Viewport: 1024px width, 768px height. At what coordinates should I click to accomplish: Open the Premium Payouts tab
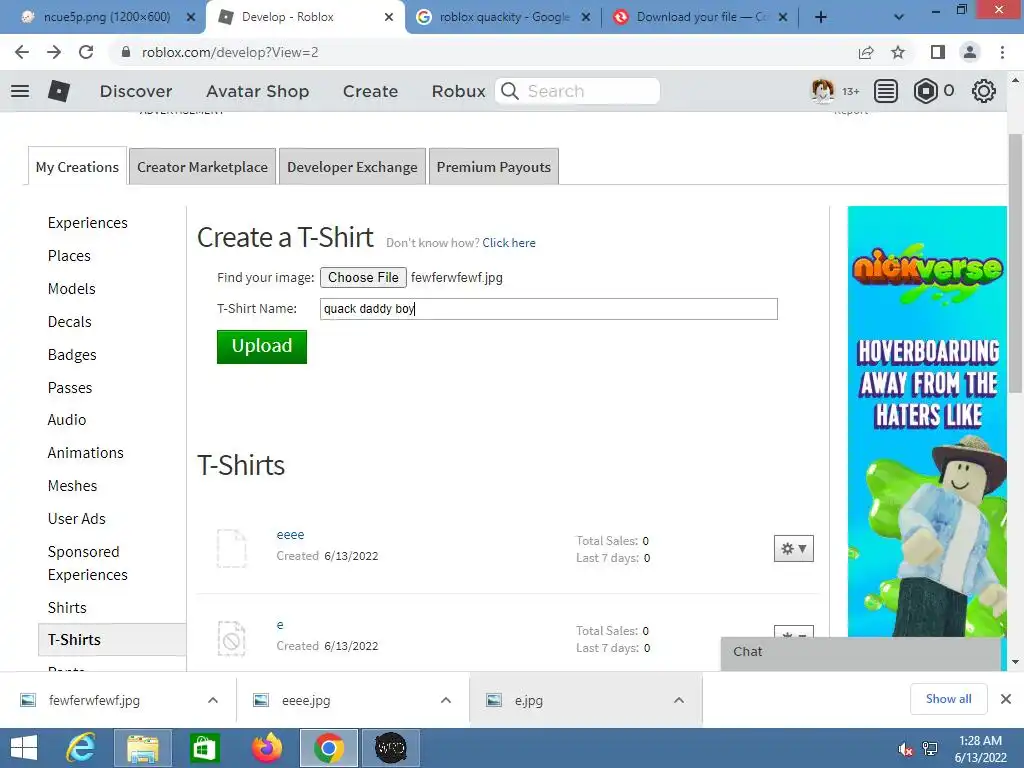[494, 167]
